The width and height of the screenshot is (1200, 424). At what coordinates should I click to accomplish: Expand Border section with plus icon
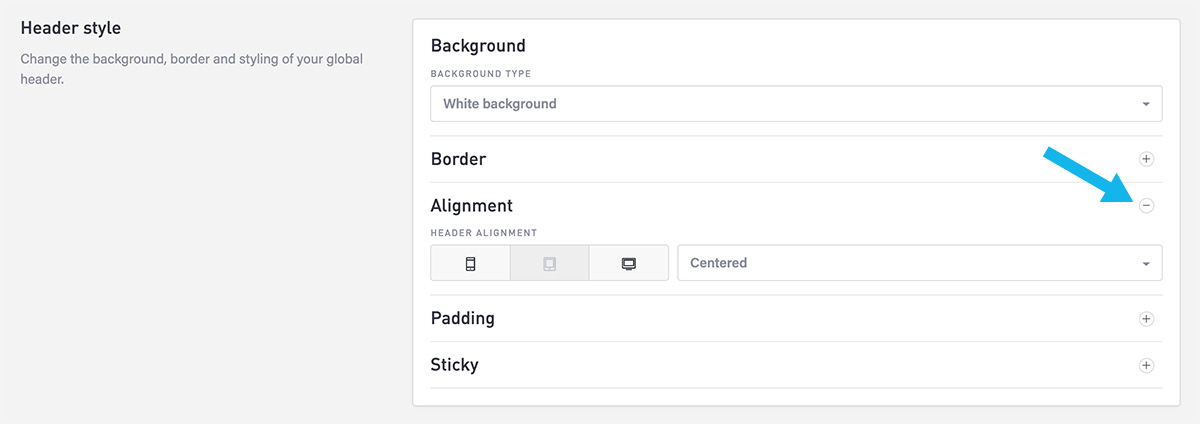point(1147,159)
